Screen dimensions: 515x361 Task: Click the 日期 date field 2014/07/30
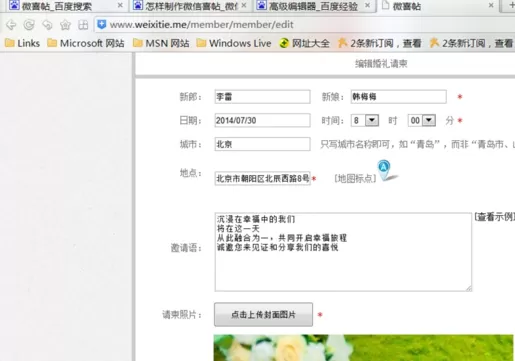[263, 120]
